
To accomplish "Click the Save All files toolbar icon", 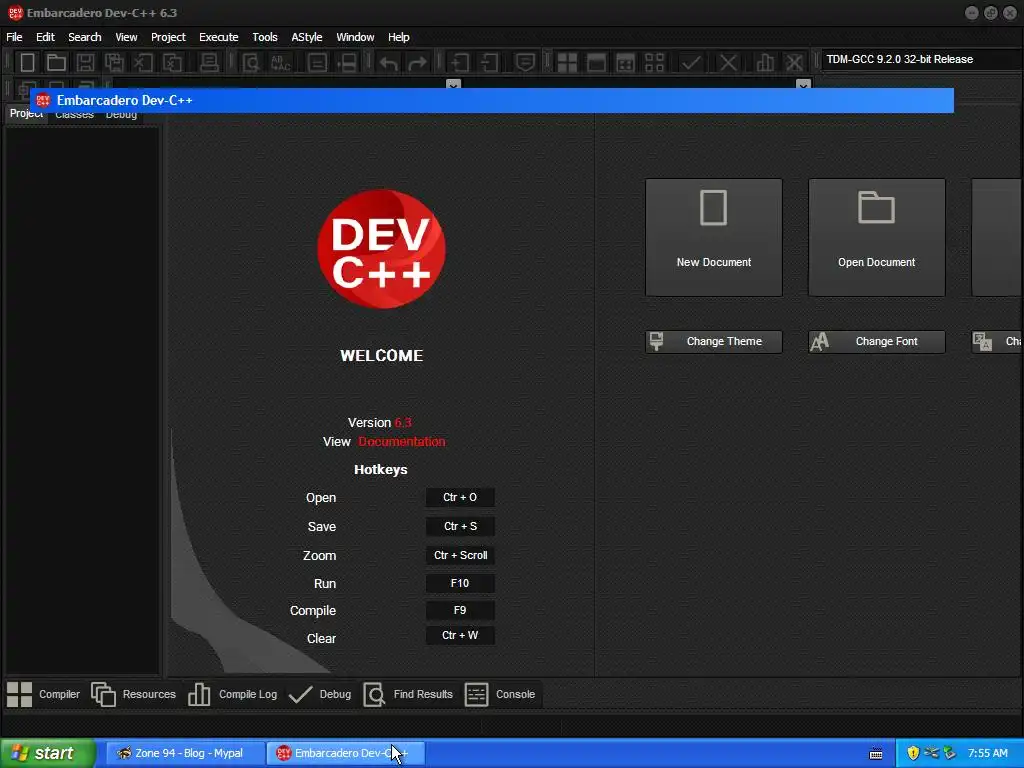I will 114,63.
